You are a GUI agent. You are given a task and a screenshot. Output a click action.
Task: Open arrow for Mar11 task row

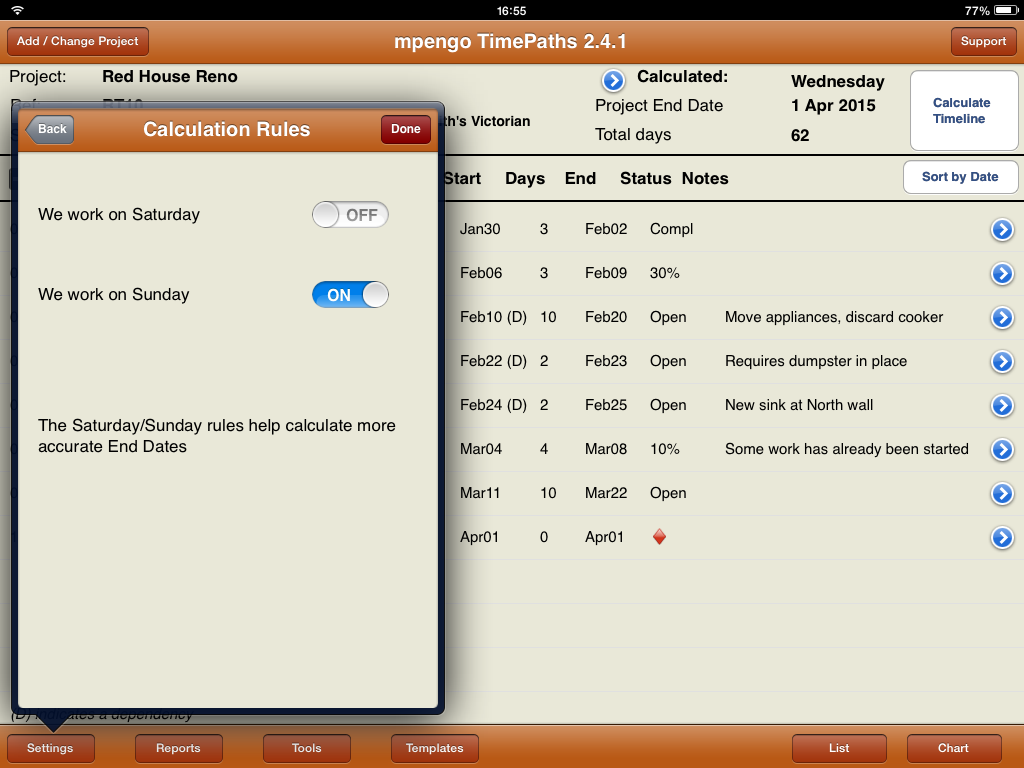[1002, 494]
